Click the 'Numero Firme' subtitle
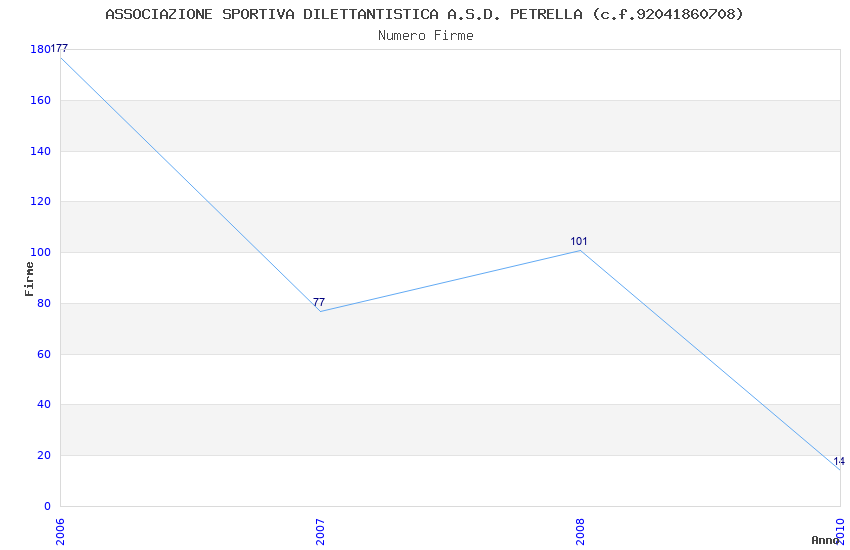This screenshot has height=550, width=850. click(x=425, y=35)
